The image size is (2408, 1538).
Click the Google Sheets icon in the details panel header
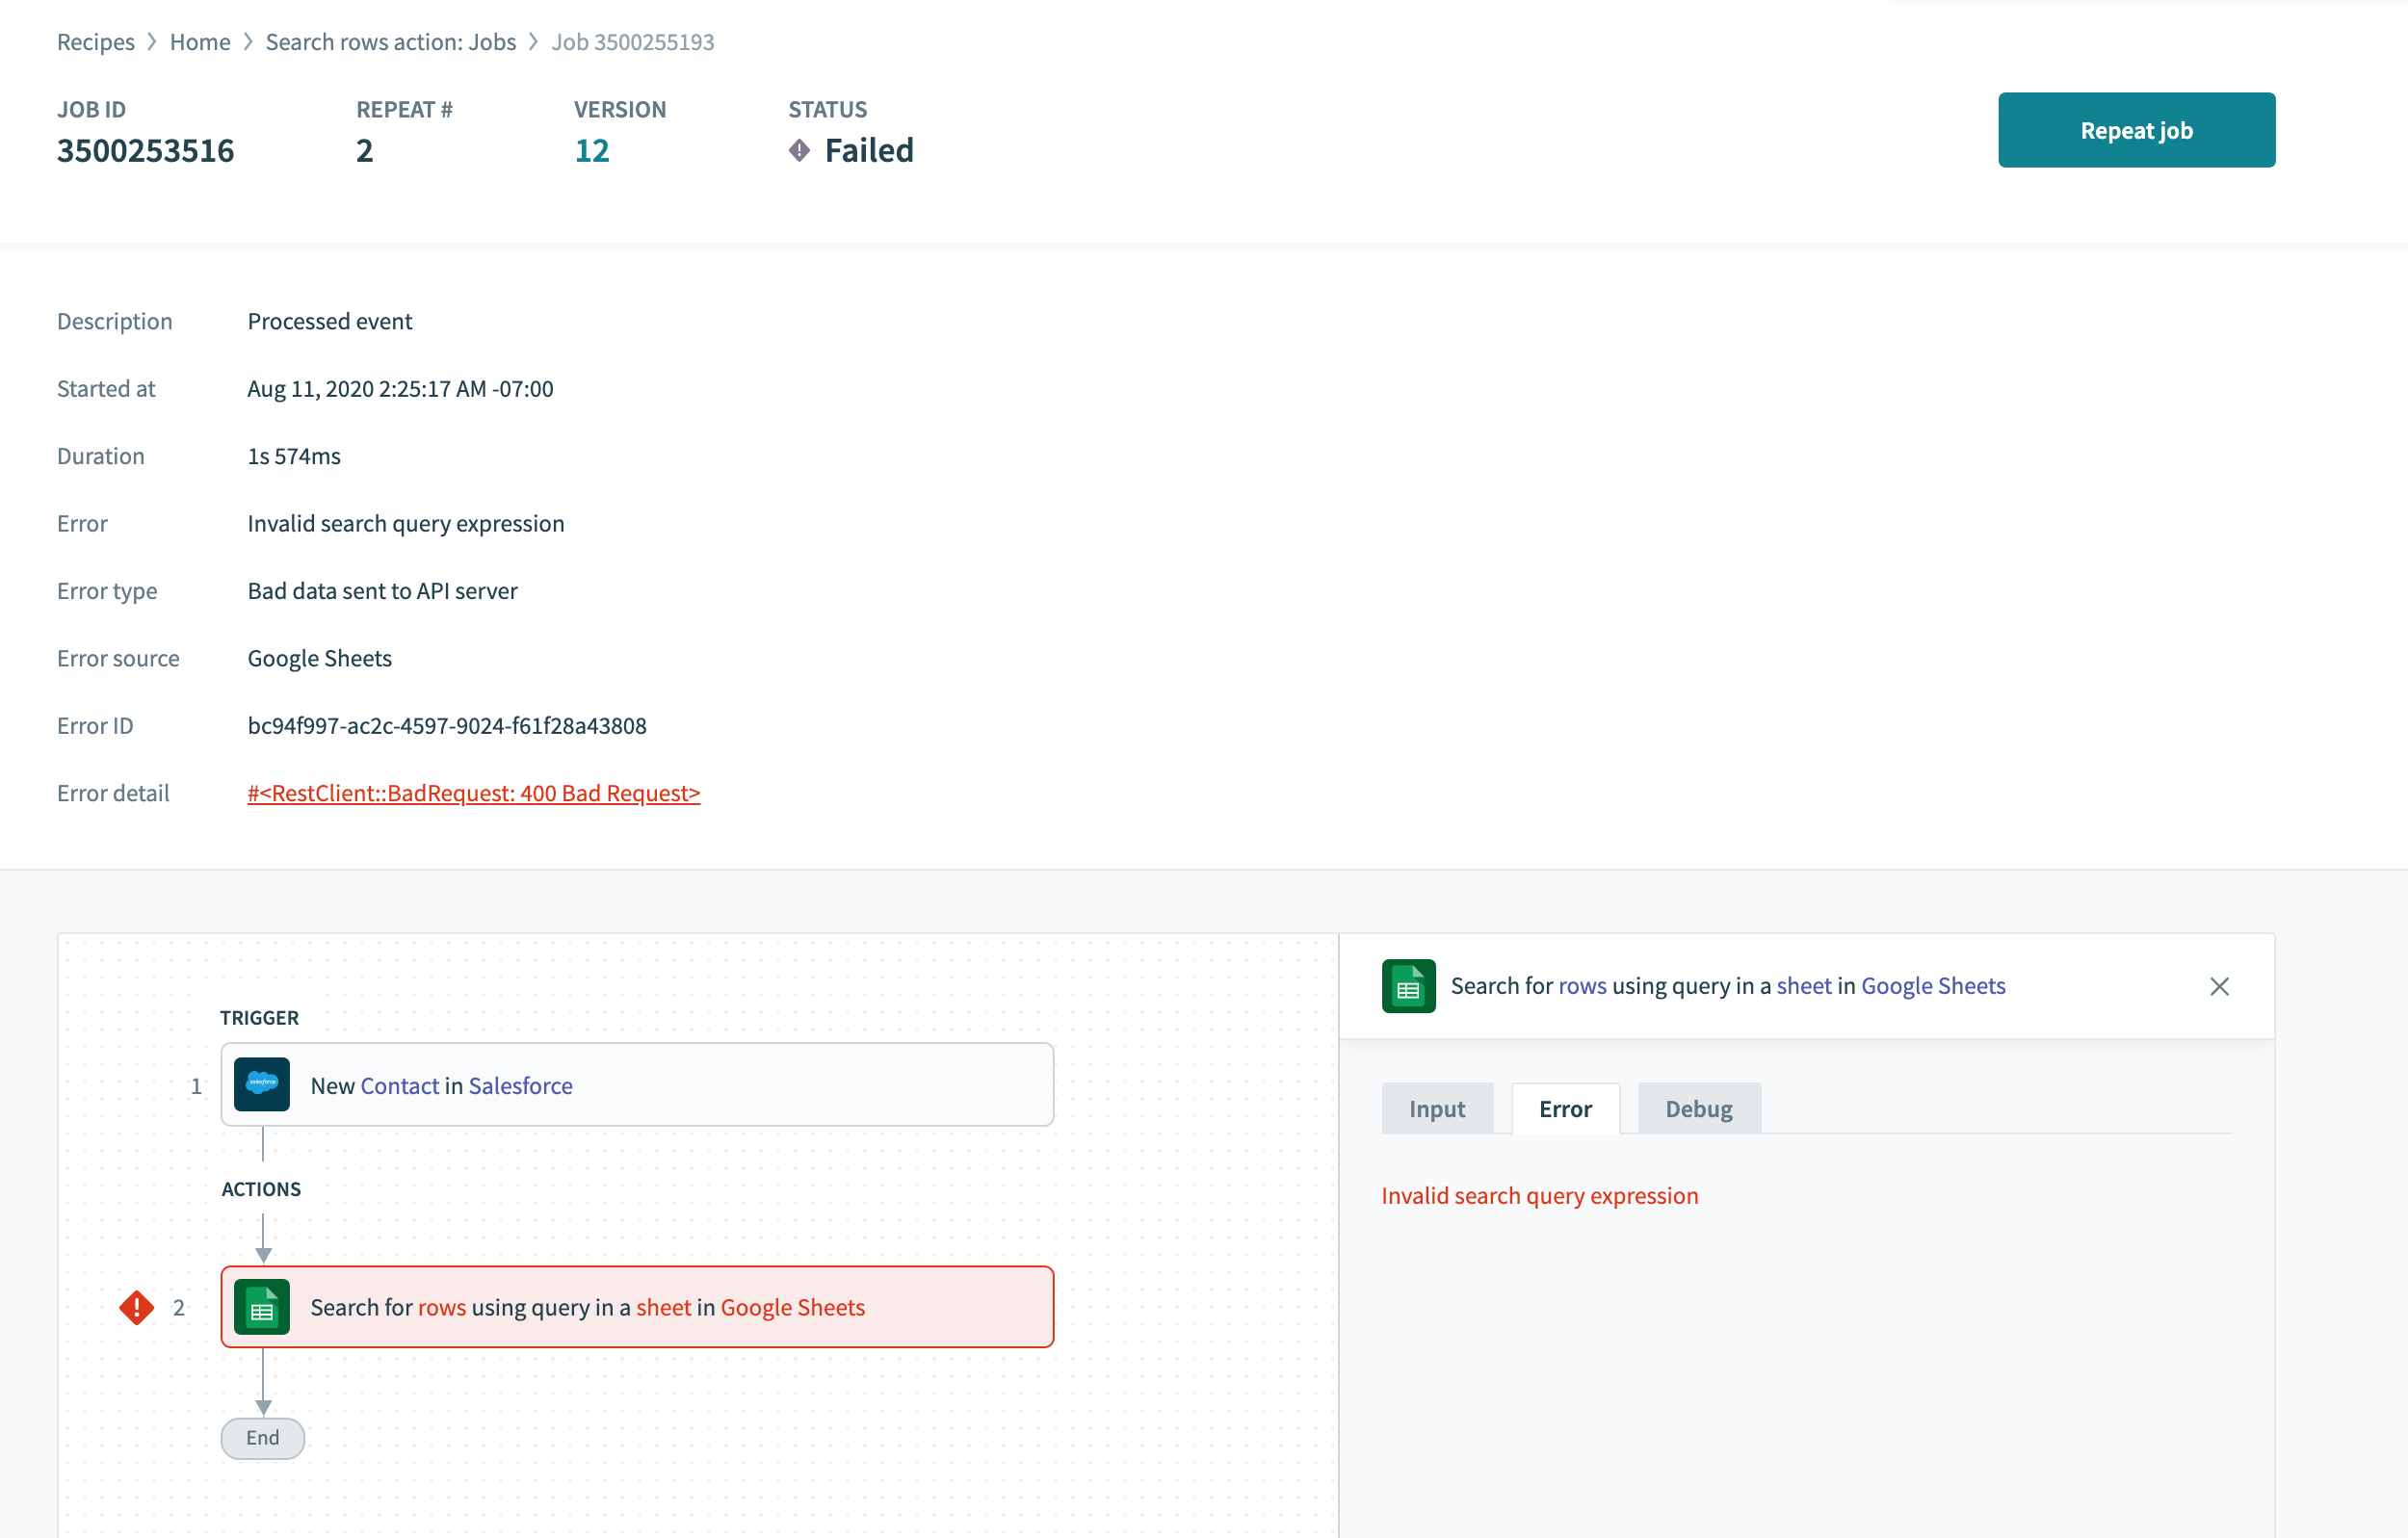pyautogui.click(x=1407, y=986)
